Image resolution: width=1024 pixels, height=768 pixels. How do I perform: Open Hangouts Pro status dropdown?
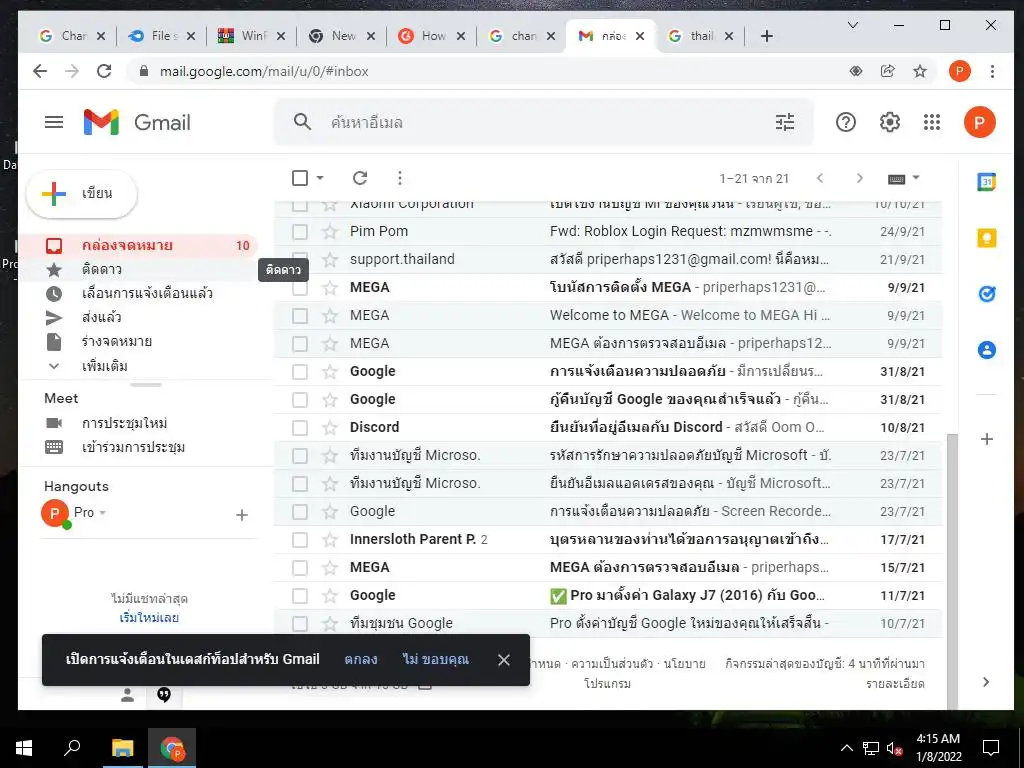click(x=103, y=513)
